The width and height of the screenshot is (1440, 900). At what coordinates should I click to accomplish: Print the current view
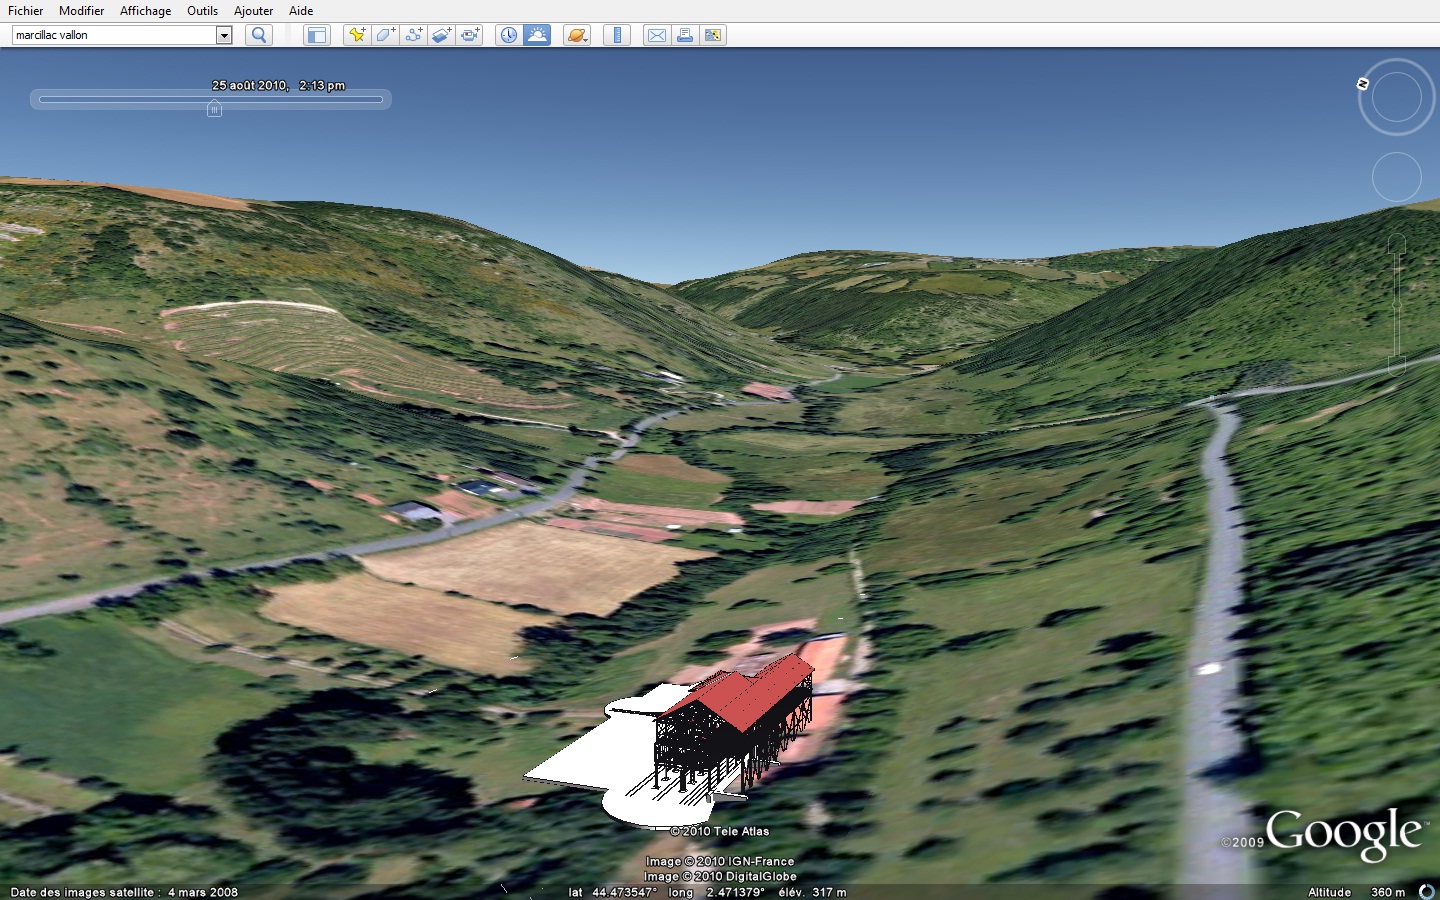pyautogui.click(x=684, y=35)
